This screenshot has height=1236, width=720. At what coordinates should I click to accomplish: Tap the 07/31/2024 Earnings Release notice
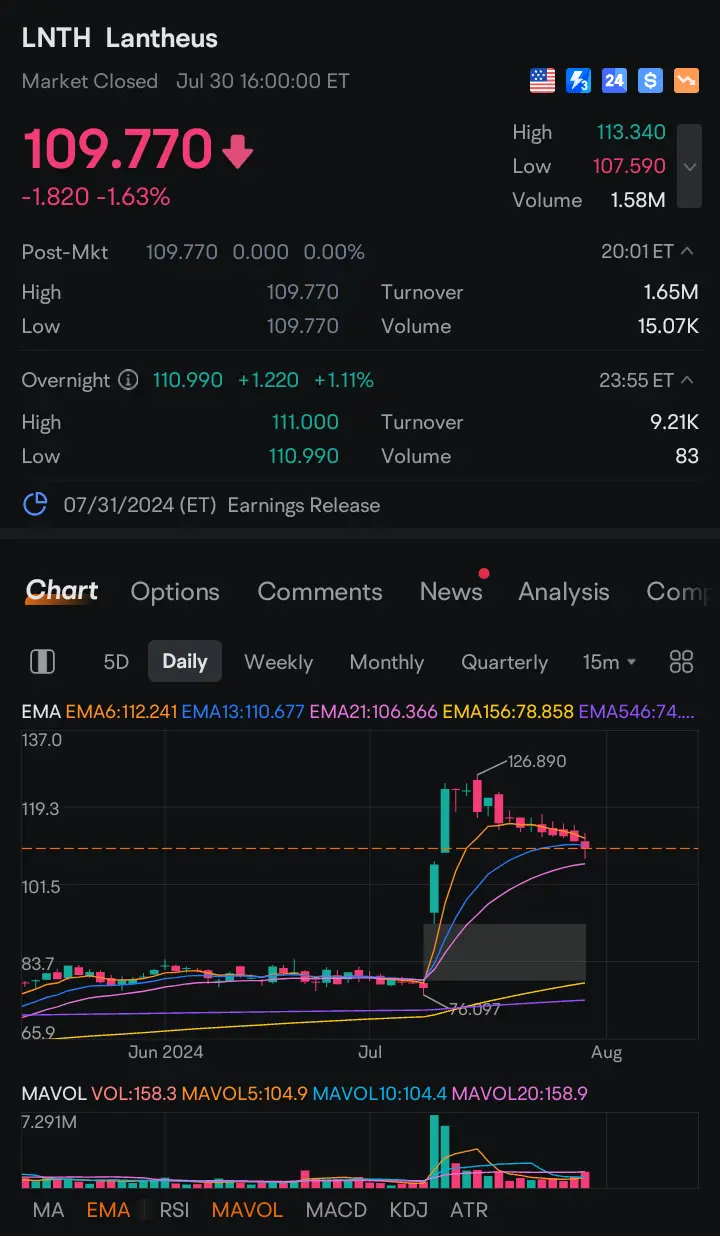[222, 505]
